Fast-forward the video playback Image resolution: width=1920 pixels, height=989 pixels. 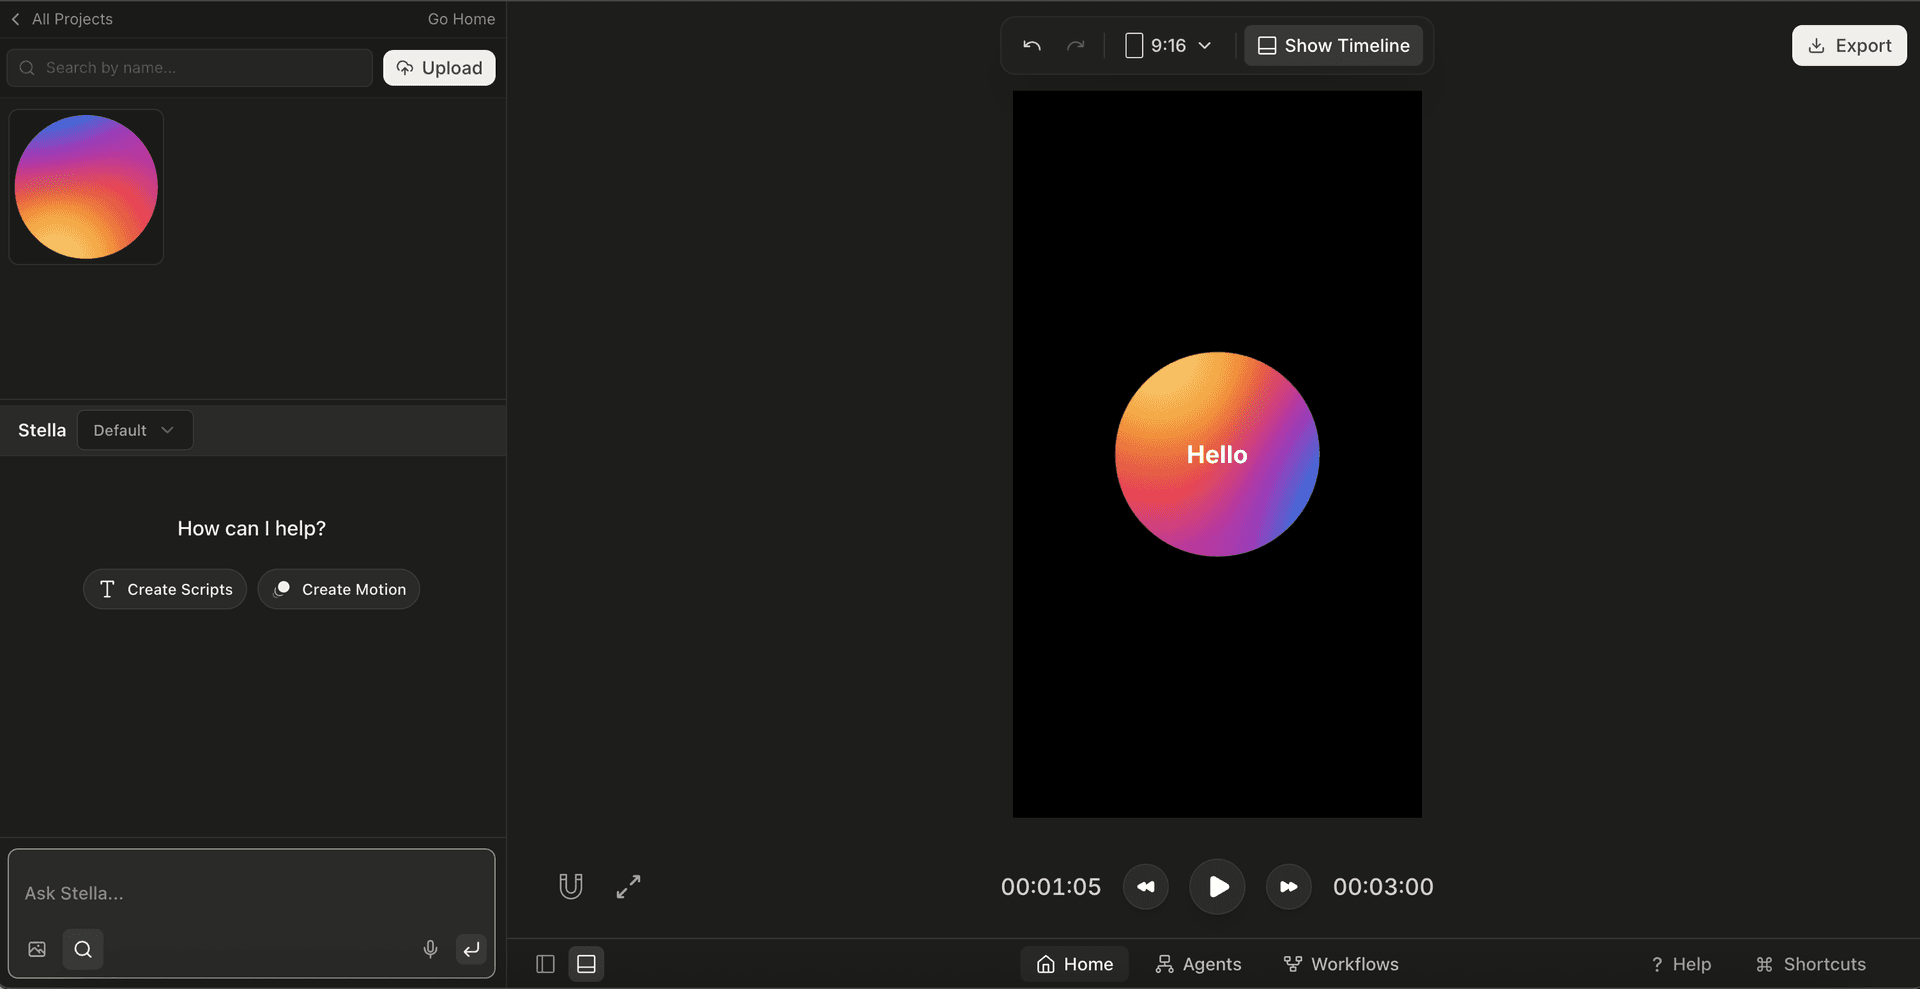(1288, 886)
